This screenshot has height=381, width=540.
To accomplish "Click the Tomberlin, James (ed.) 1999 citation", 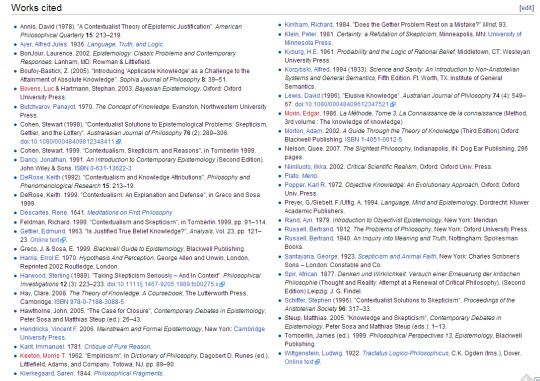I will 403,340.
